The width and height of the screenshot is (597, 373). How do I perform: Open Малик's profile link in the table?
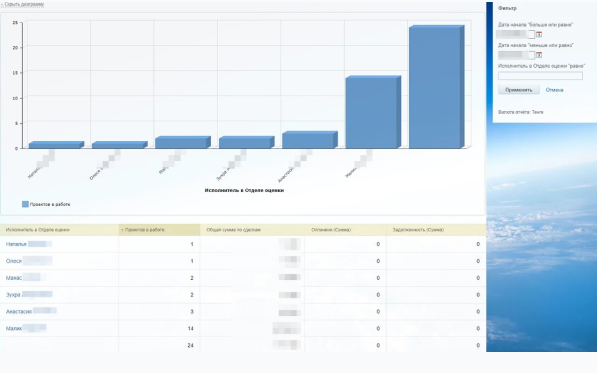tap(26, 328)
